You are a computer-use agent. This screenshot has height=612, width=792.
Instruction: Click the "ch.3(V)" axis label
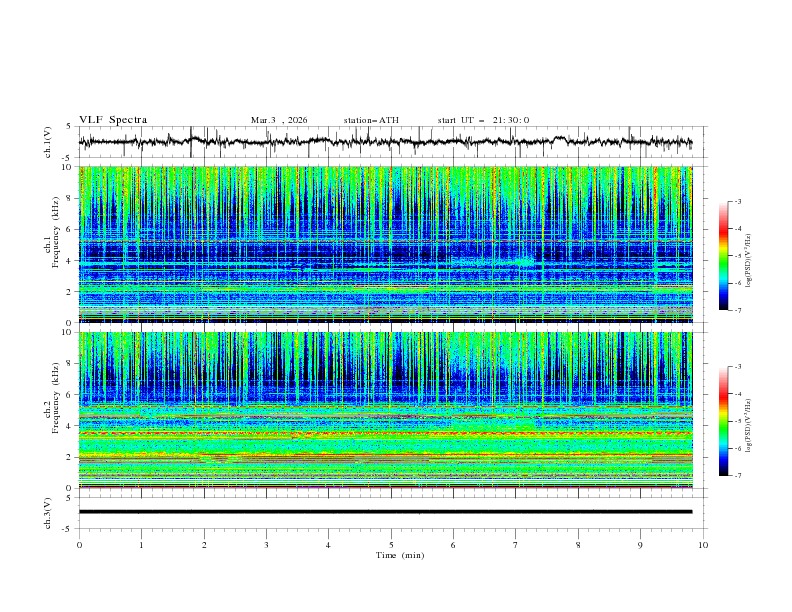pyautogui.click(x=47, y=513)
